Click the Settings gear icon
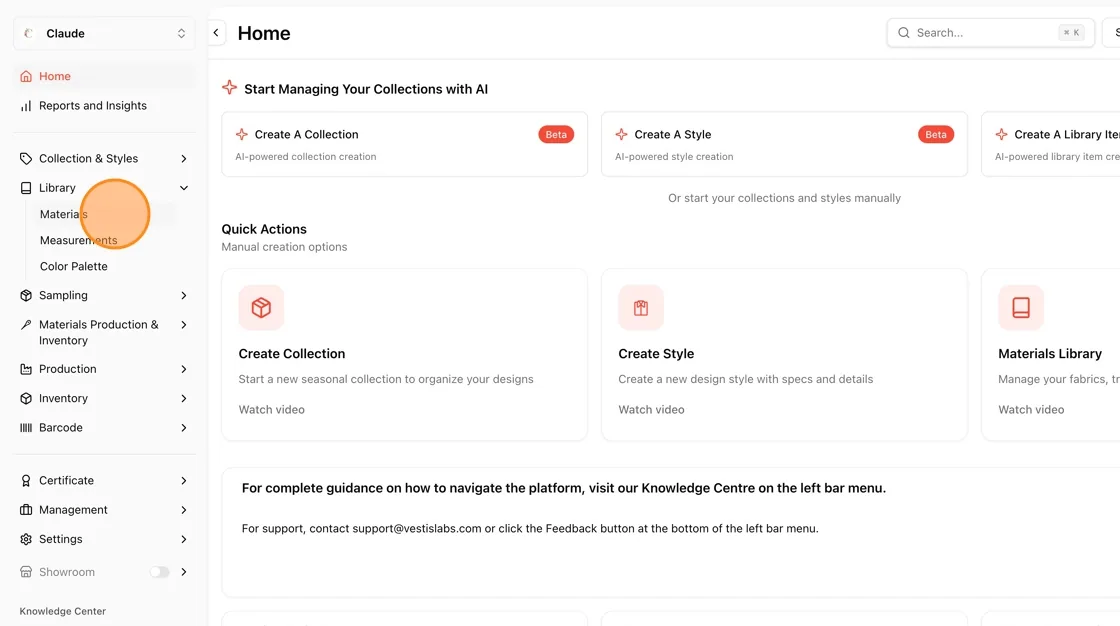Screen dimensions: 1120x626 click(x=26, y=540)
